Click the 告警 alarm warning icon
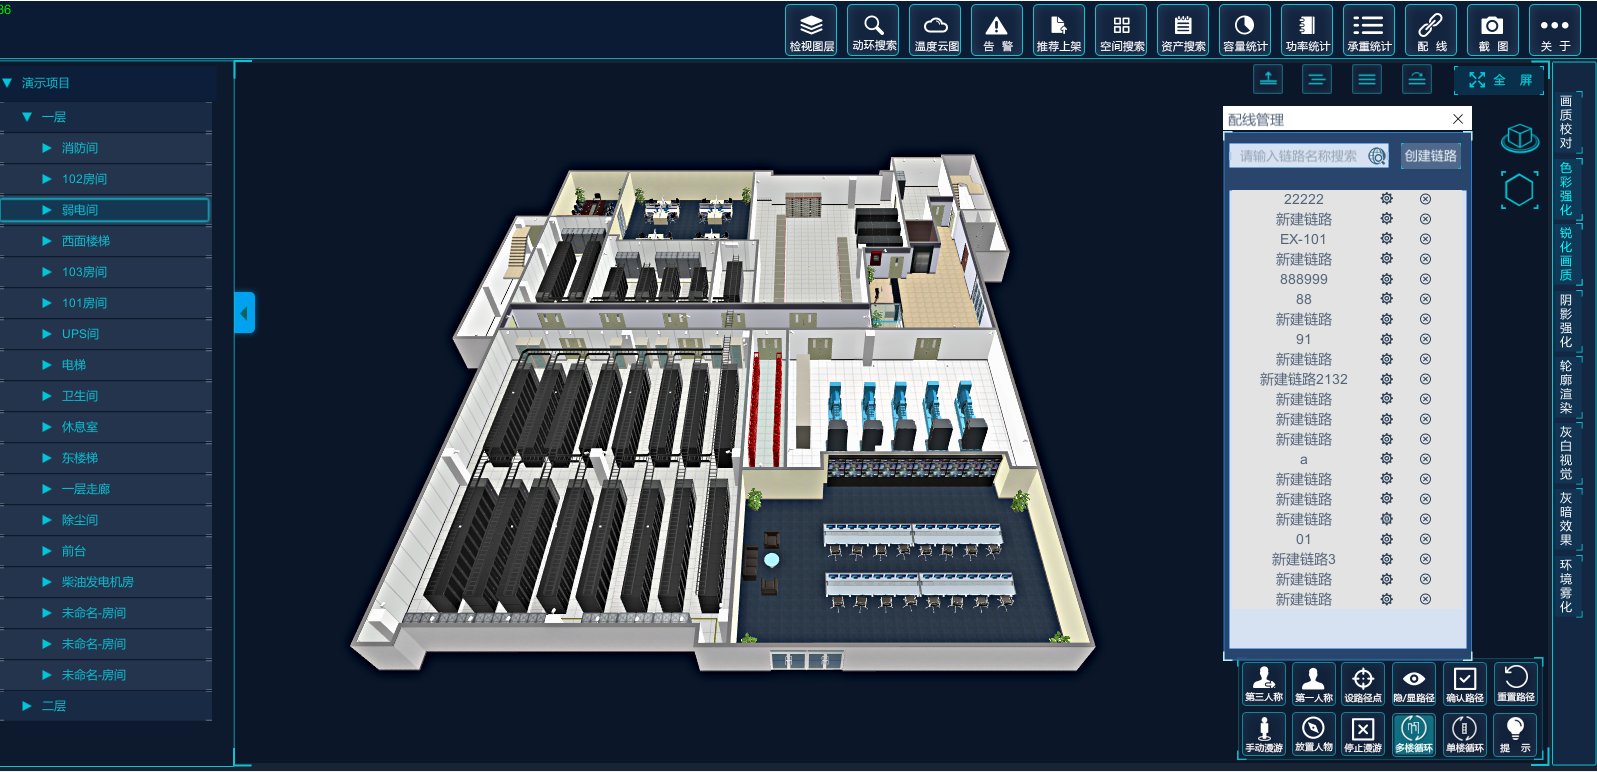Viewport: 1597px width, 772px height. click(x=997, y=31)
